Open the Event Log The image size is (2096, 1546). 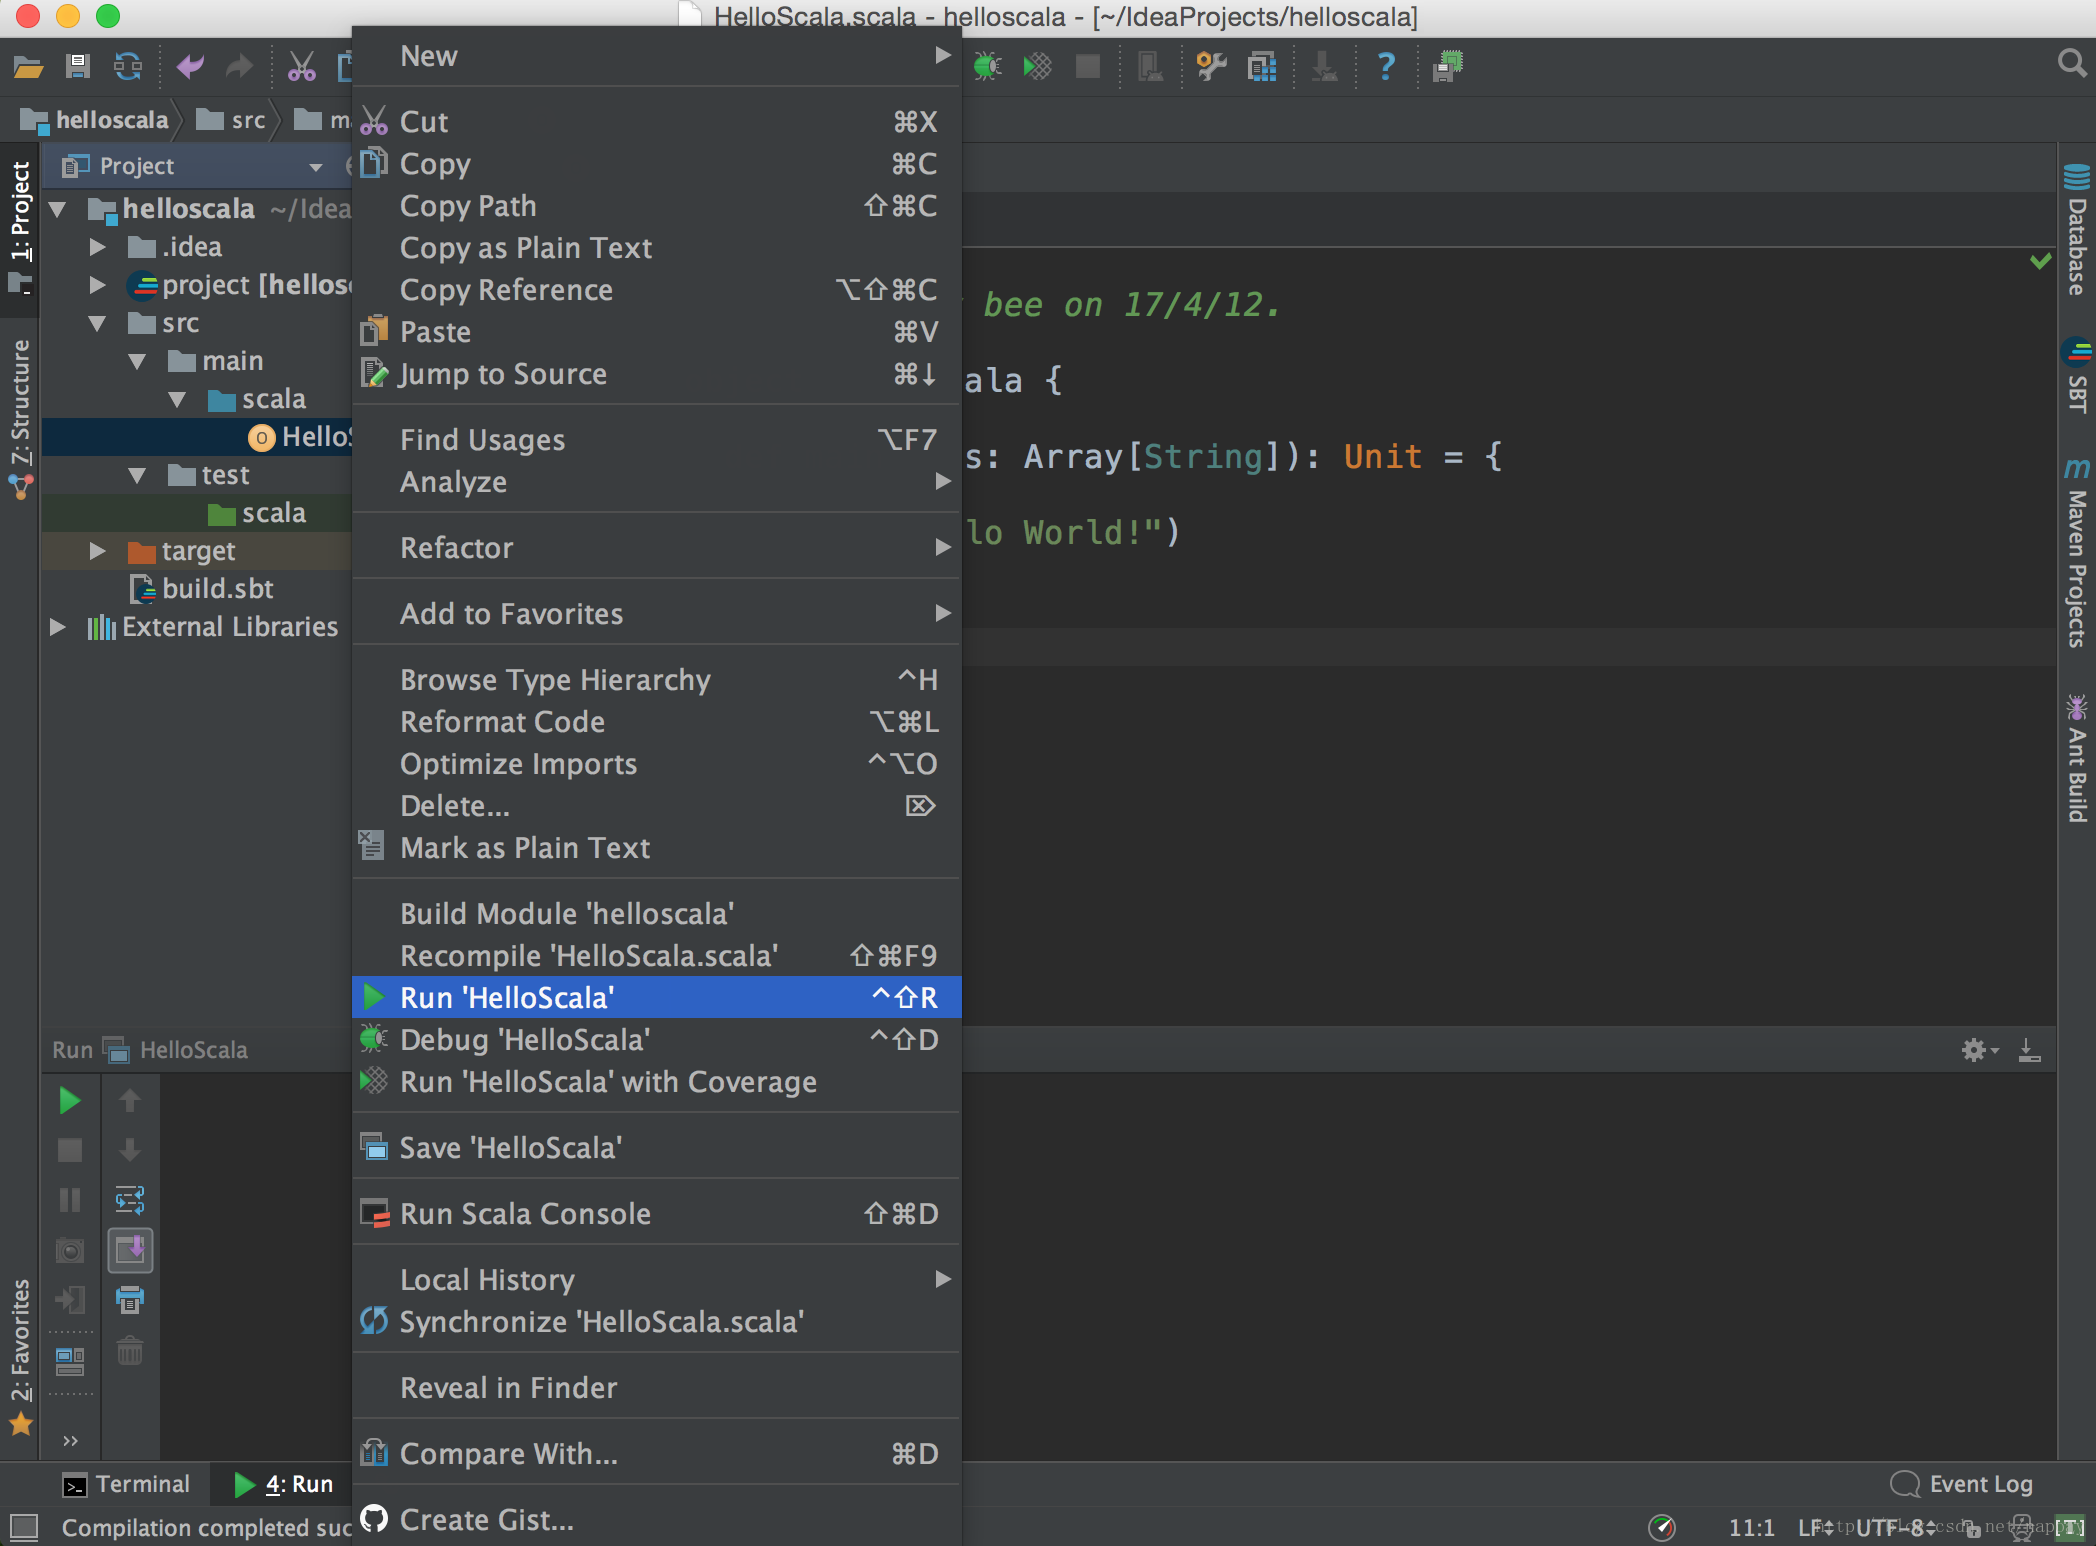tap(1962, 1484)
